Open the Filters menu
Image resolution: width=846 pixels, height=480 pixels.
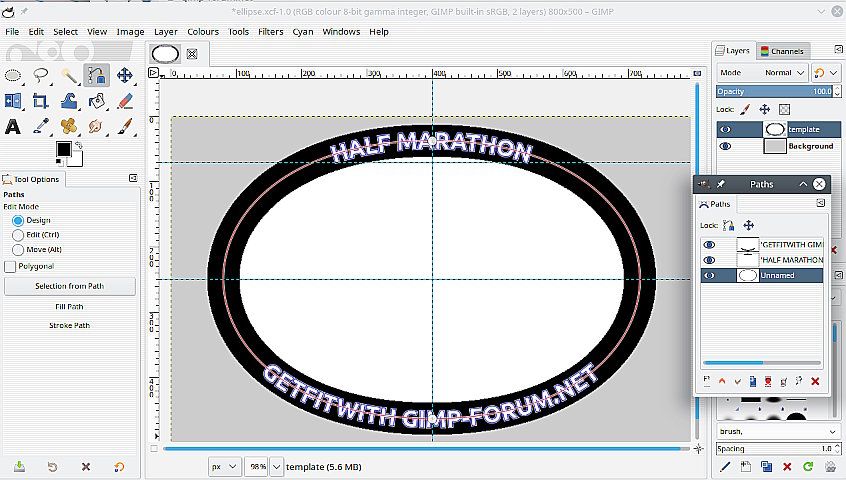coord(270,32)
